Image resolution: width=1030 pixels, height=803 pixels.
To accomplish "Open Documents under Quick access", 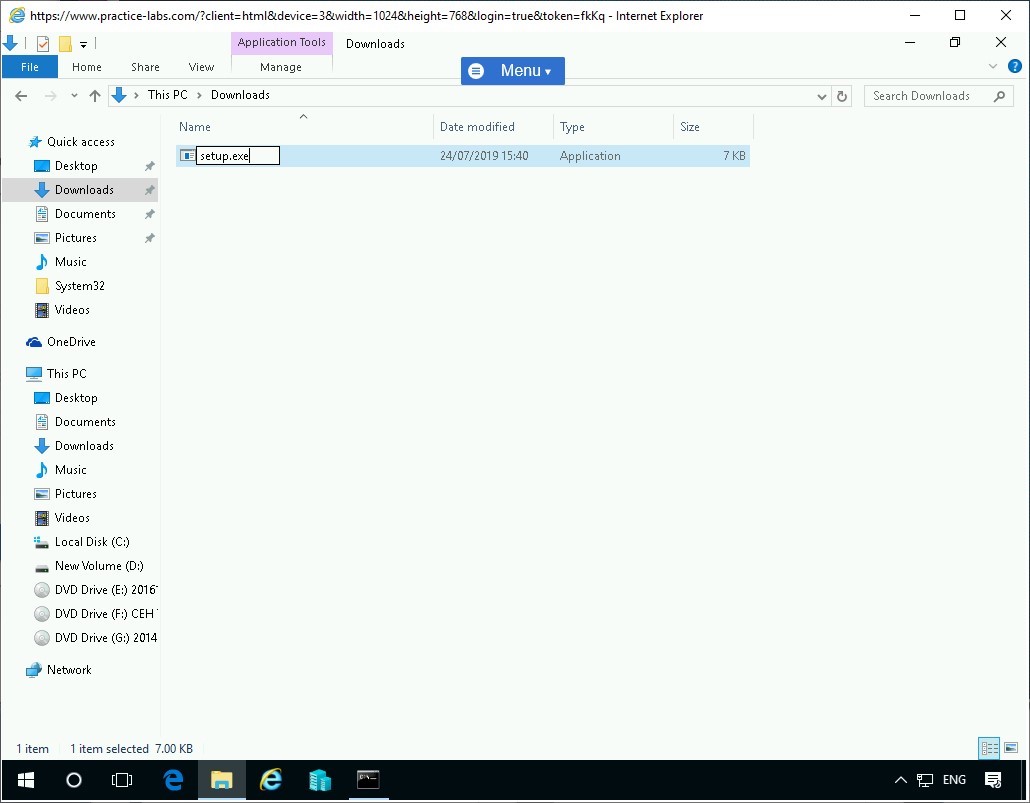I will pyautogui.click(x=85, y=214).
